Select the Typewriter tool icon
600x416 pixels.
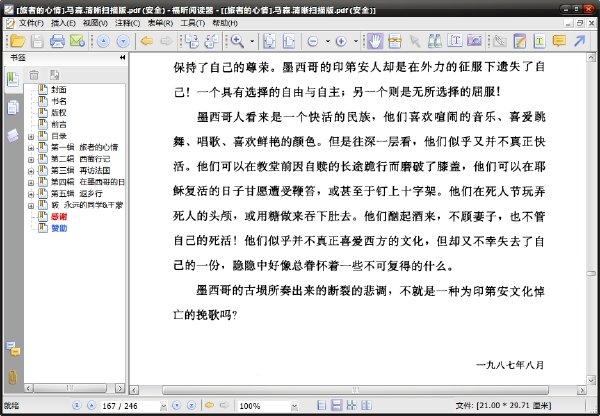click(455, 41)
